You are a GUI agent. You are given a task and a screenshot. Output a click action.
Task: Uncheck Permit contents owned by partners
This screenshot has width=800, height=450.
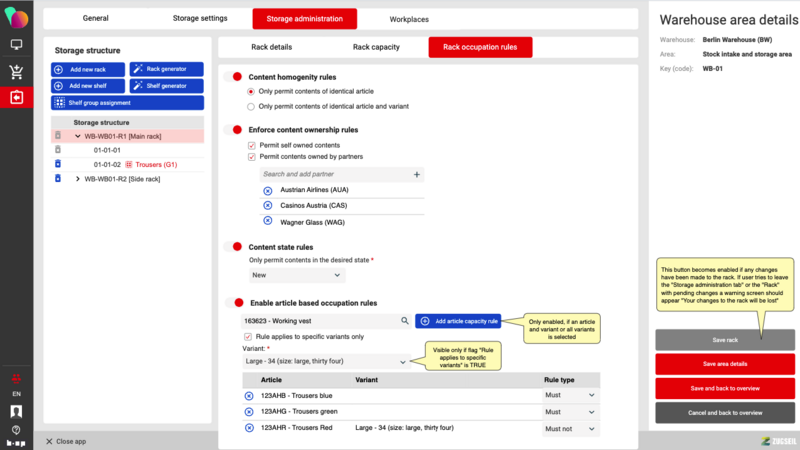(251, 157)
